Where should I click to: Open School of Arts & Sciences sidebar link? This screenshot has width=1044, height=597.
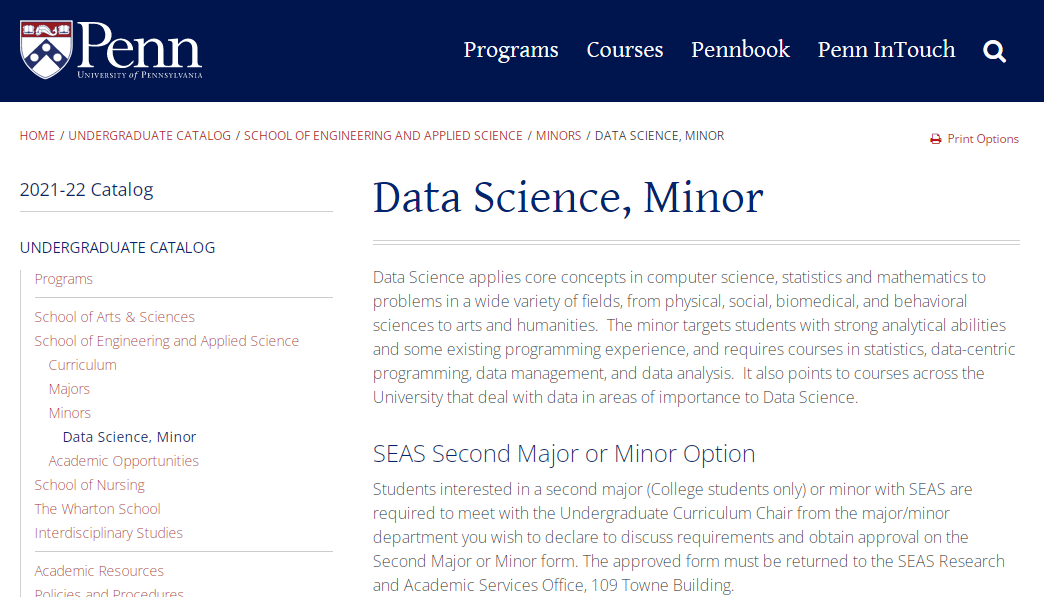pos(115,317)
